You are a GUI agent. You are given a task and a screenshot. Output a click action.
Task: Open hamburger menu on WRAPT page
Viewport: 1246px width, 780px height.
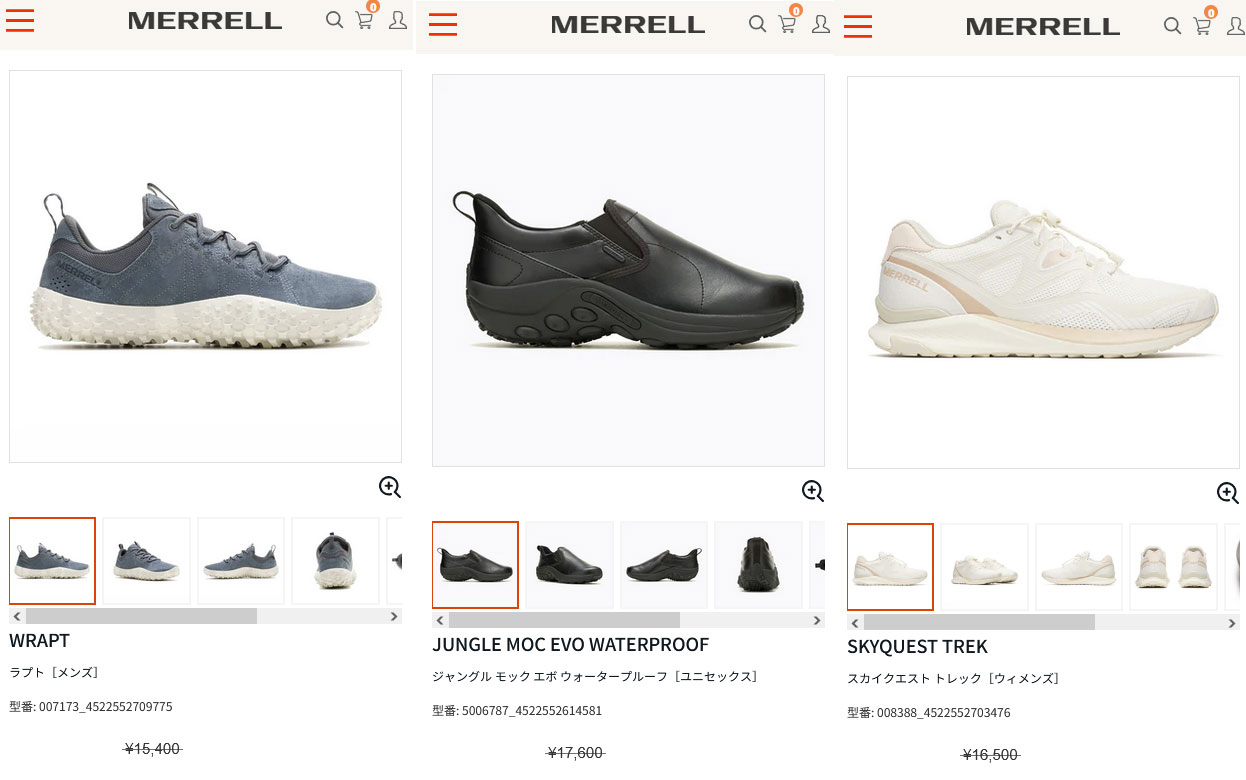[x=20, y=20]
